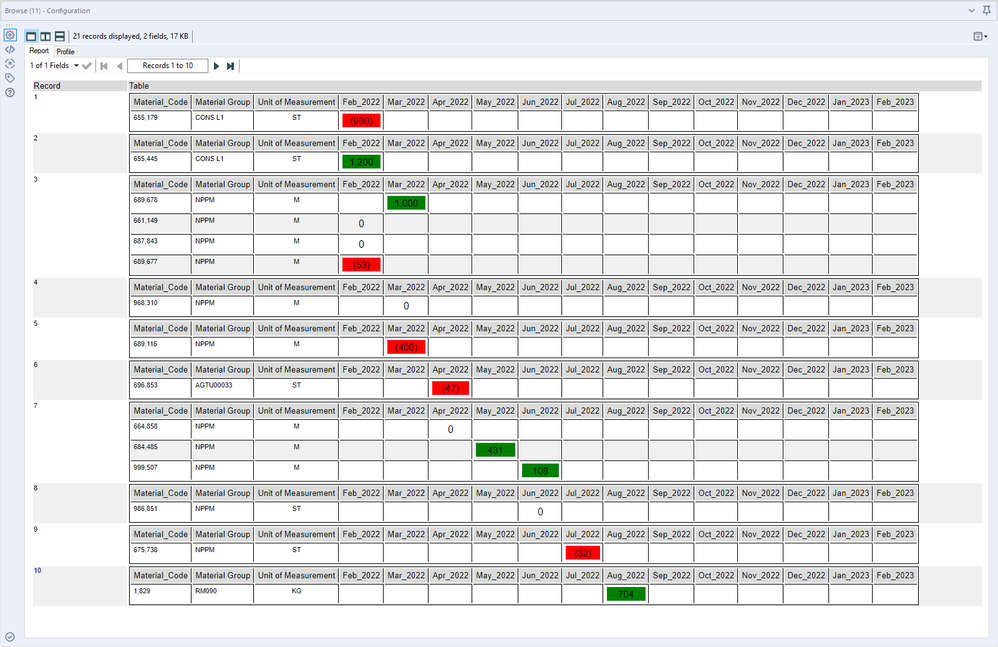Open the window options chevron beside the pin

coord(972,10)
